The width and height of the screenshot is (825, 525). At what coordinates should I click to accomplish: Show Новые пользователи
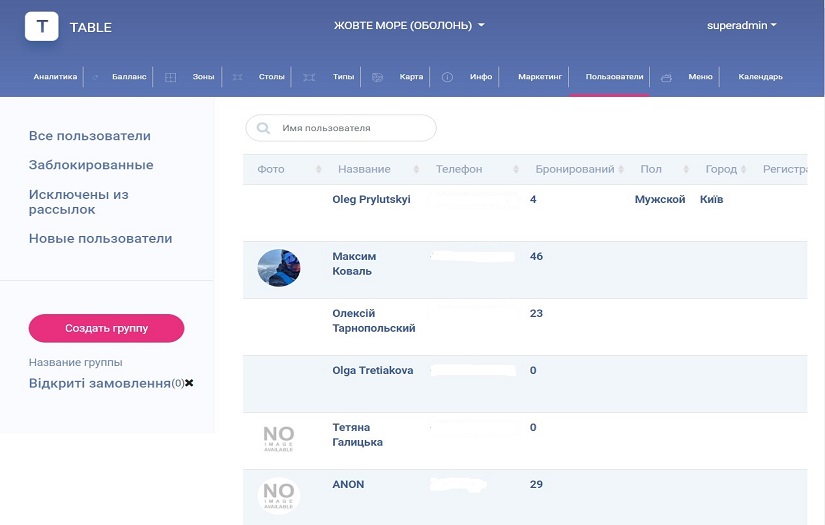[x=100, y=238]
